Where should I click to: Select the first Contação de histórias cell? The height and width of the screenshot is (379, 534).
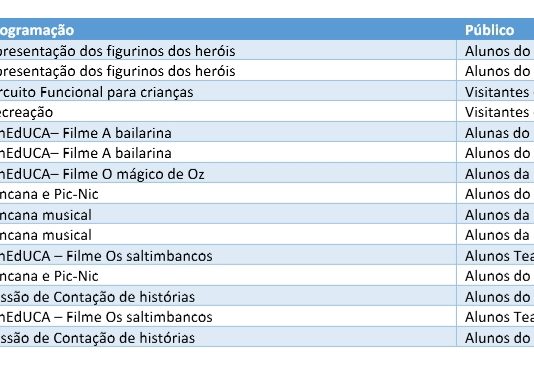click(228, 296)
